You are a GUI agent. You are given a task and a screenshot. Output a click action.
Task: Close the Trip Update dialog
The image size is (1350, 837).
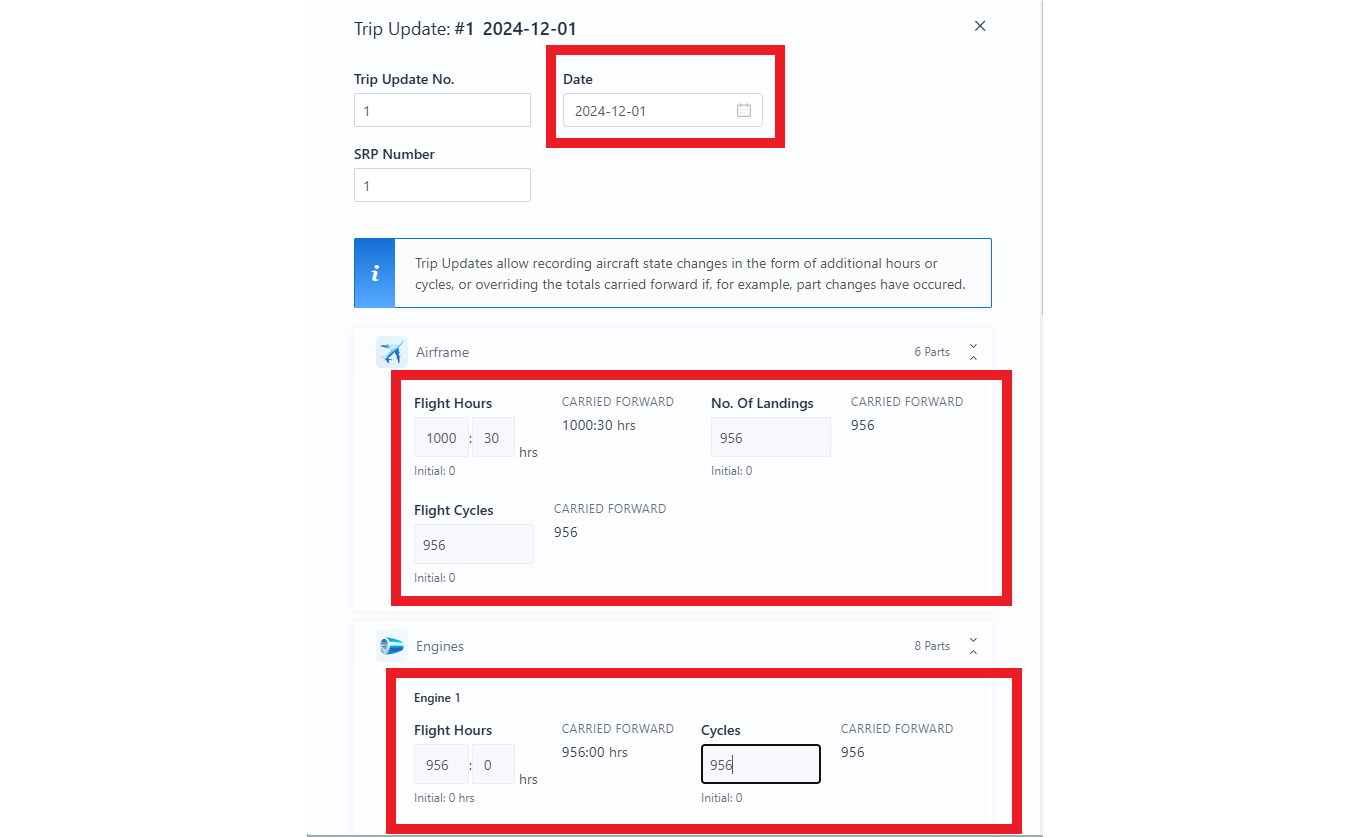point(980,26)
